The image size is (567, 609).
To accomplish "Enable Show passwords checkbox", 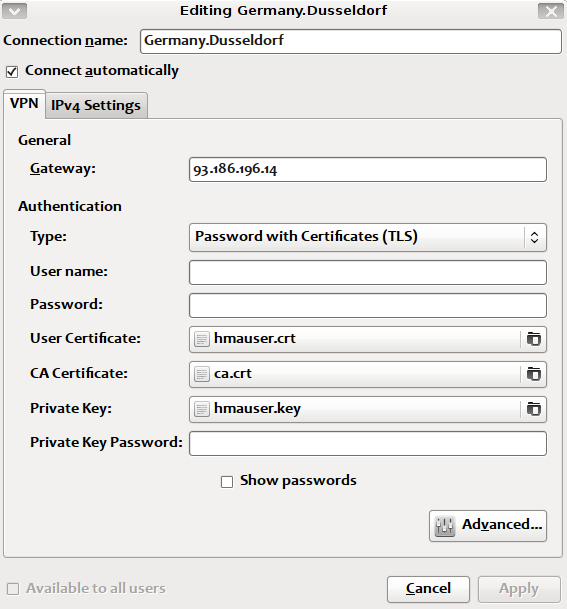I will [227, 482].
